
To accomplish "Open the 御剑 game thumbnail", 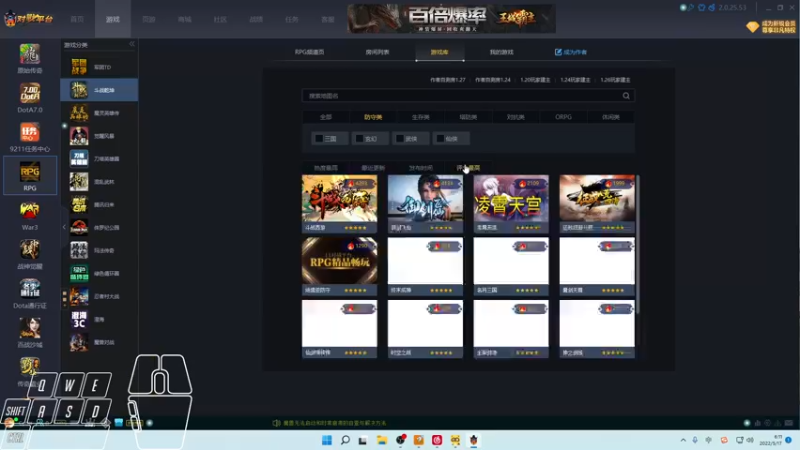I will coord(426,198).
